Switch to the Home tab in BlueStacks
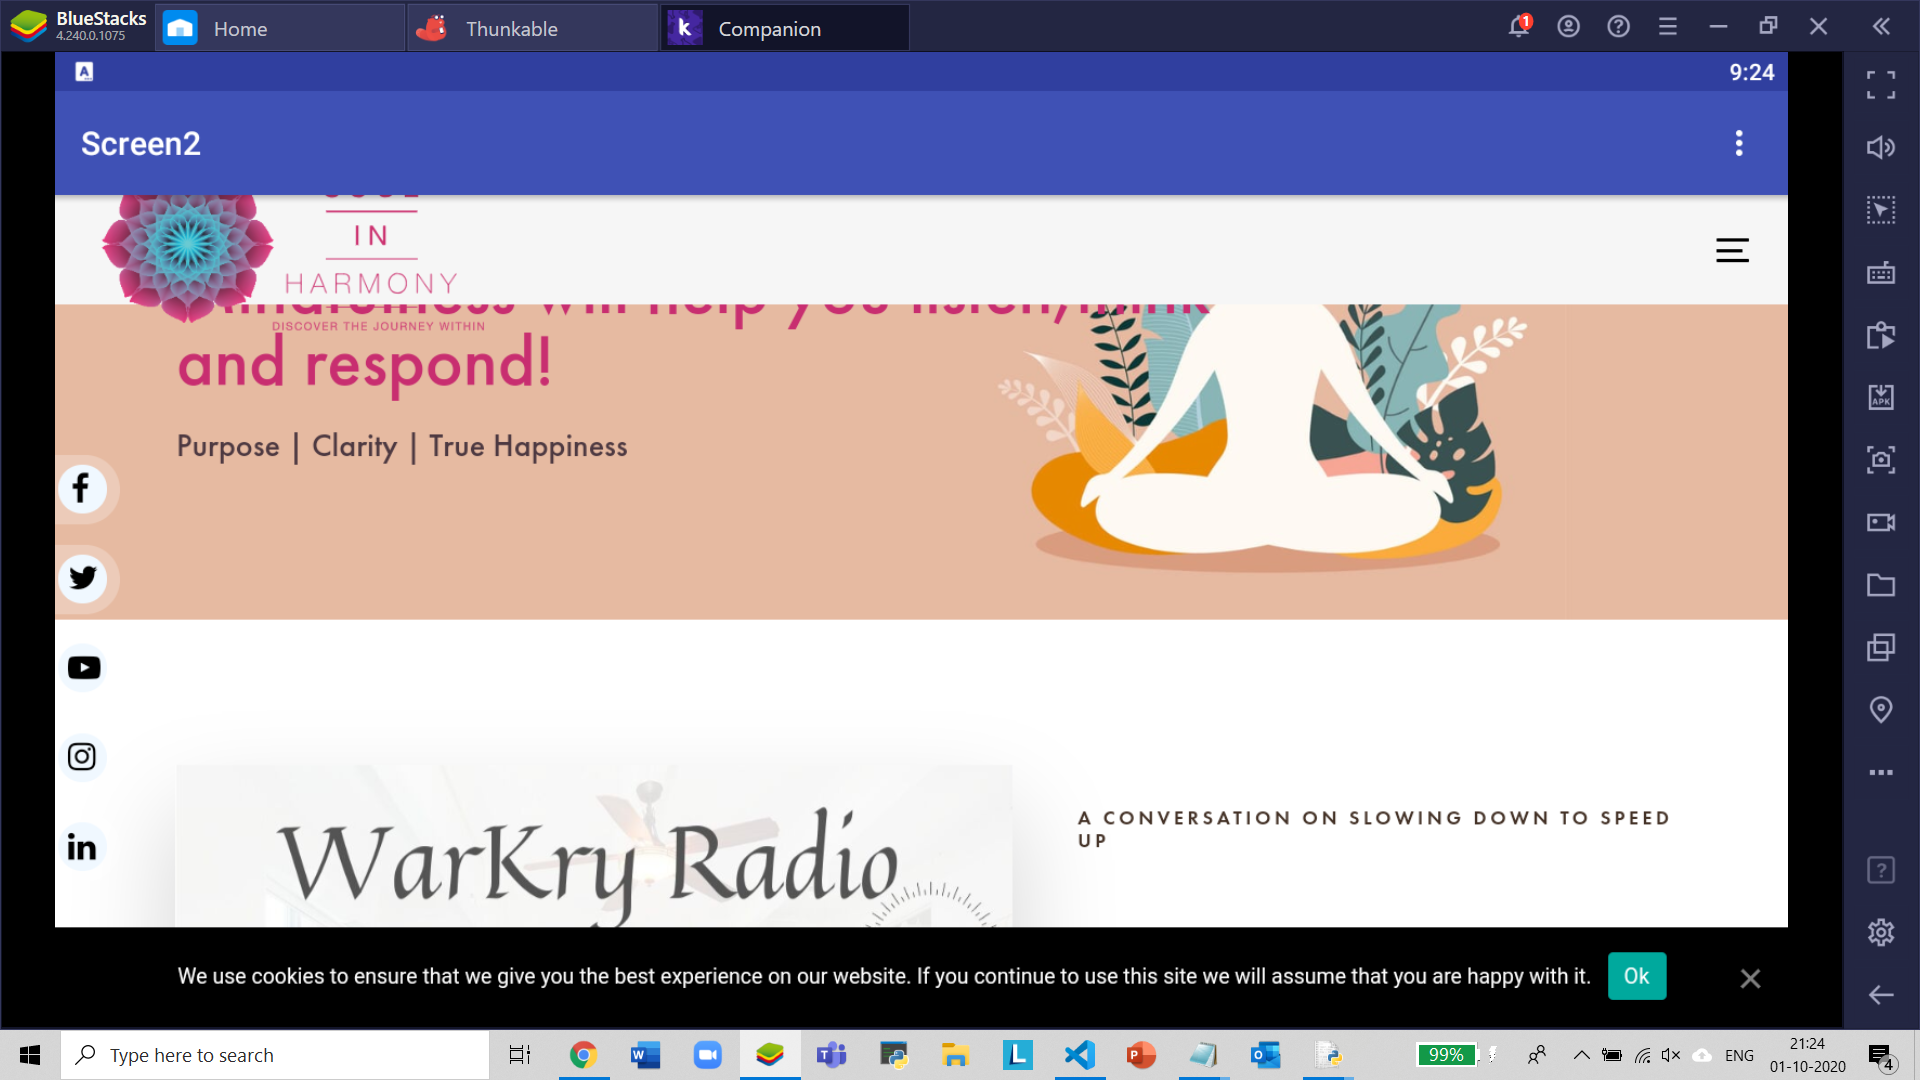Screen dimensions: 1920x1080 (x=280, y=28)
